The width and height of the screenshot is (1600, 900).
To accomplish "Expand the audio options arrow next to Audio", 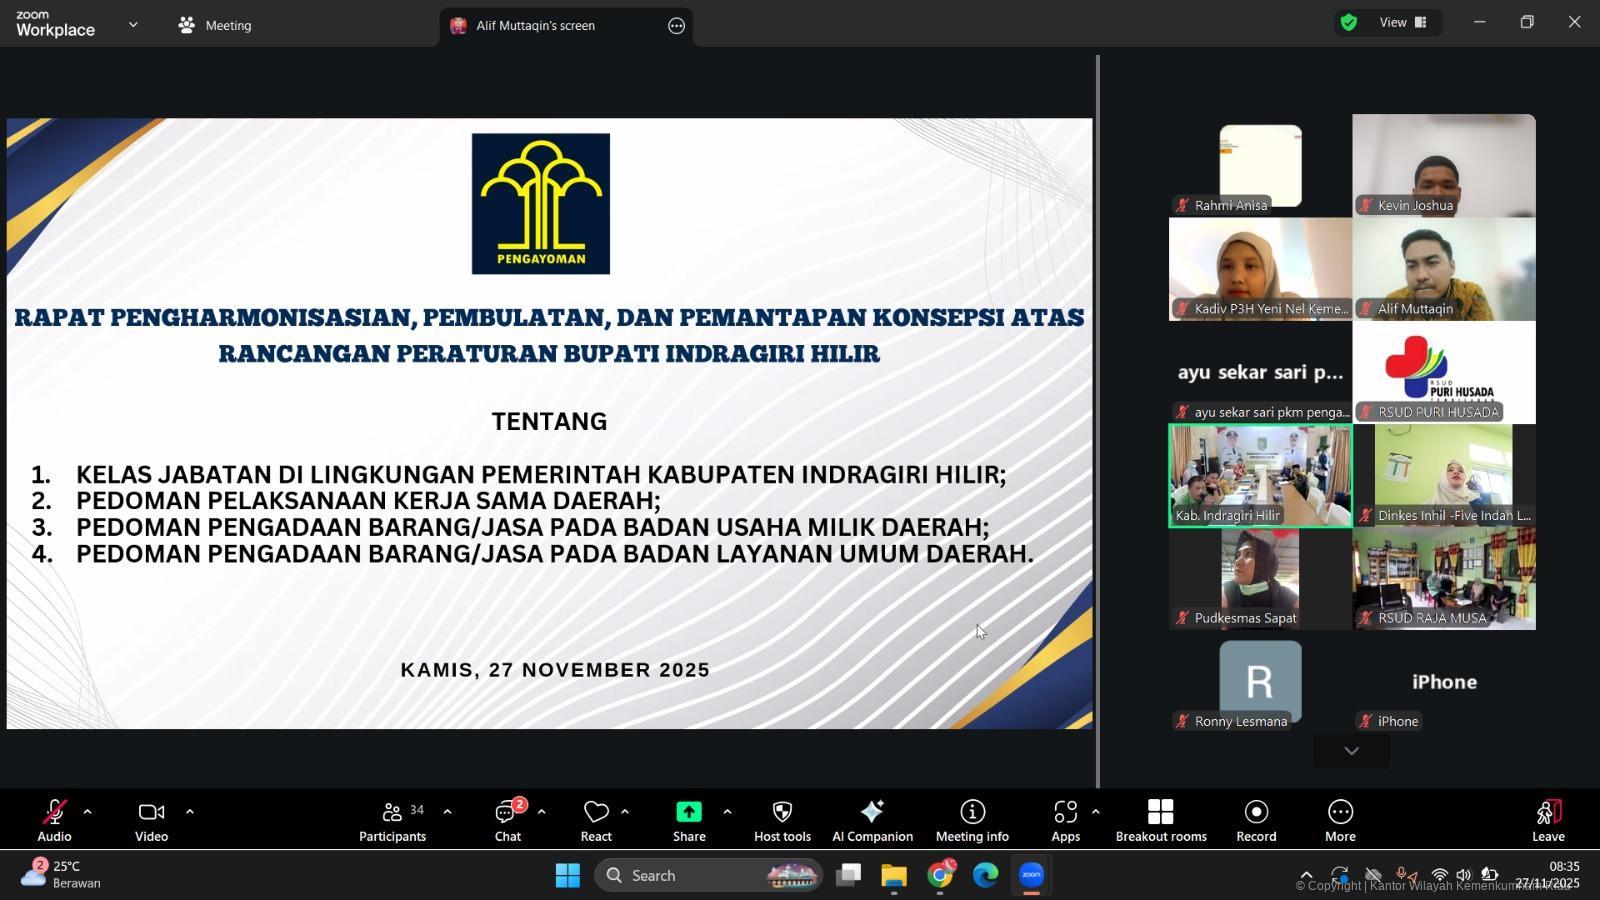I will (x=87, y=812).
